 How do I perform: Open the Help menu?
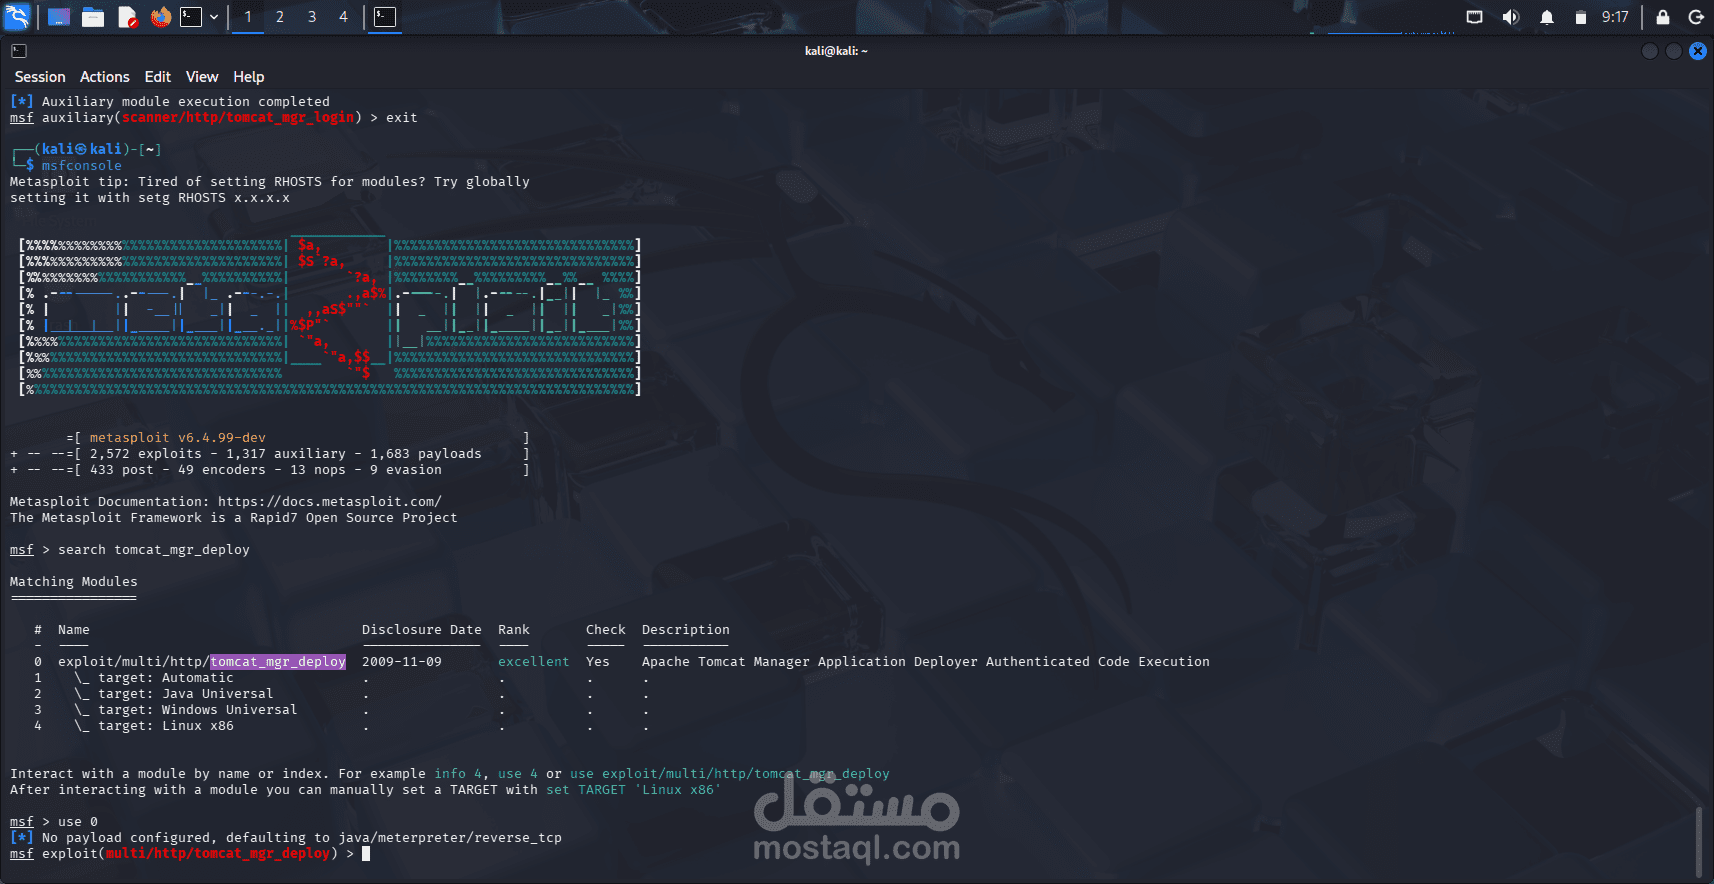click(x=249, y=77)
